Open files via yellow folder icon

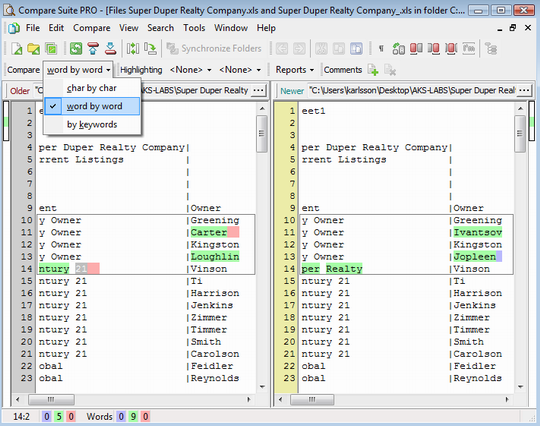click(33, 49)
